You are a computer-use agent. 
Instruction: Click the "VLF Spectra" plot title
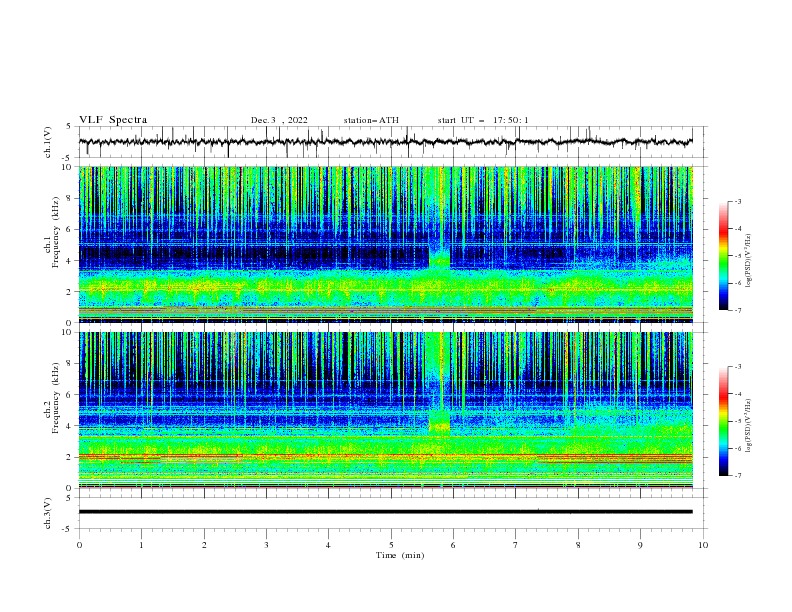pyautogui.click(x=113, y=120)
